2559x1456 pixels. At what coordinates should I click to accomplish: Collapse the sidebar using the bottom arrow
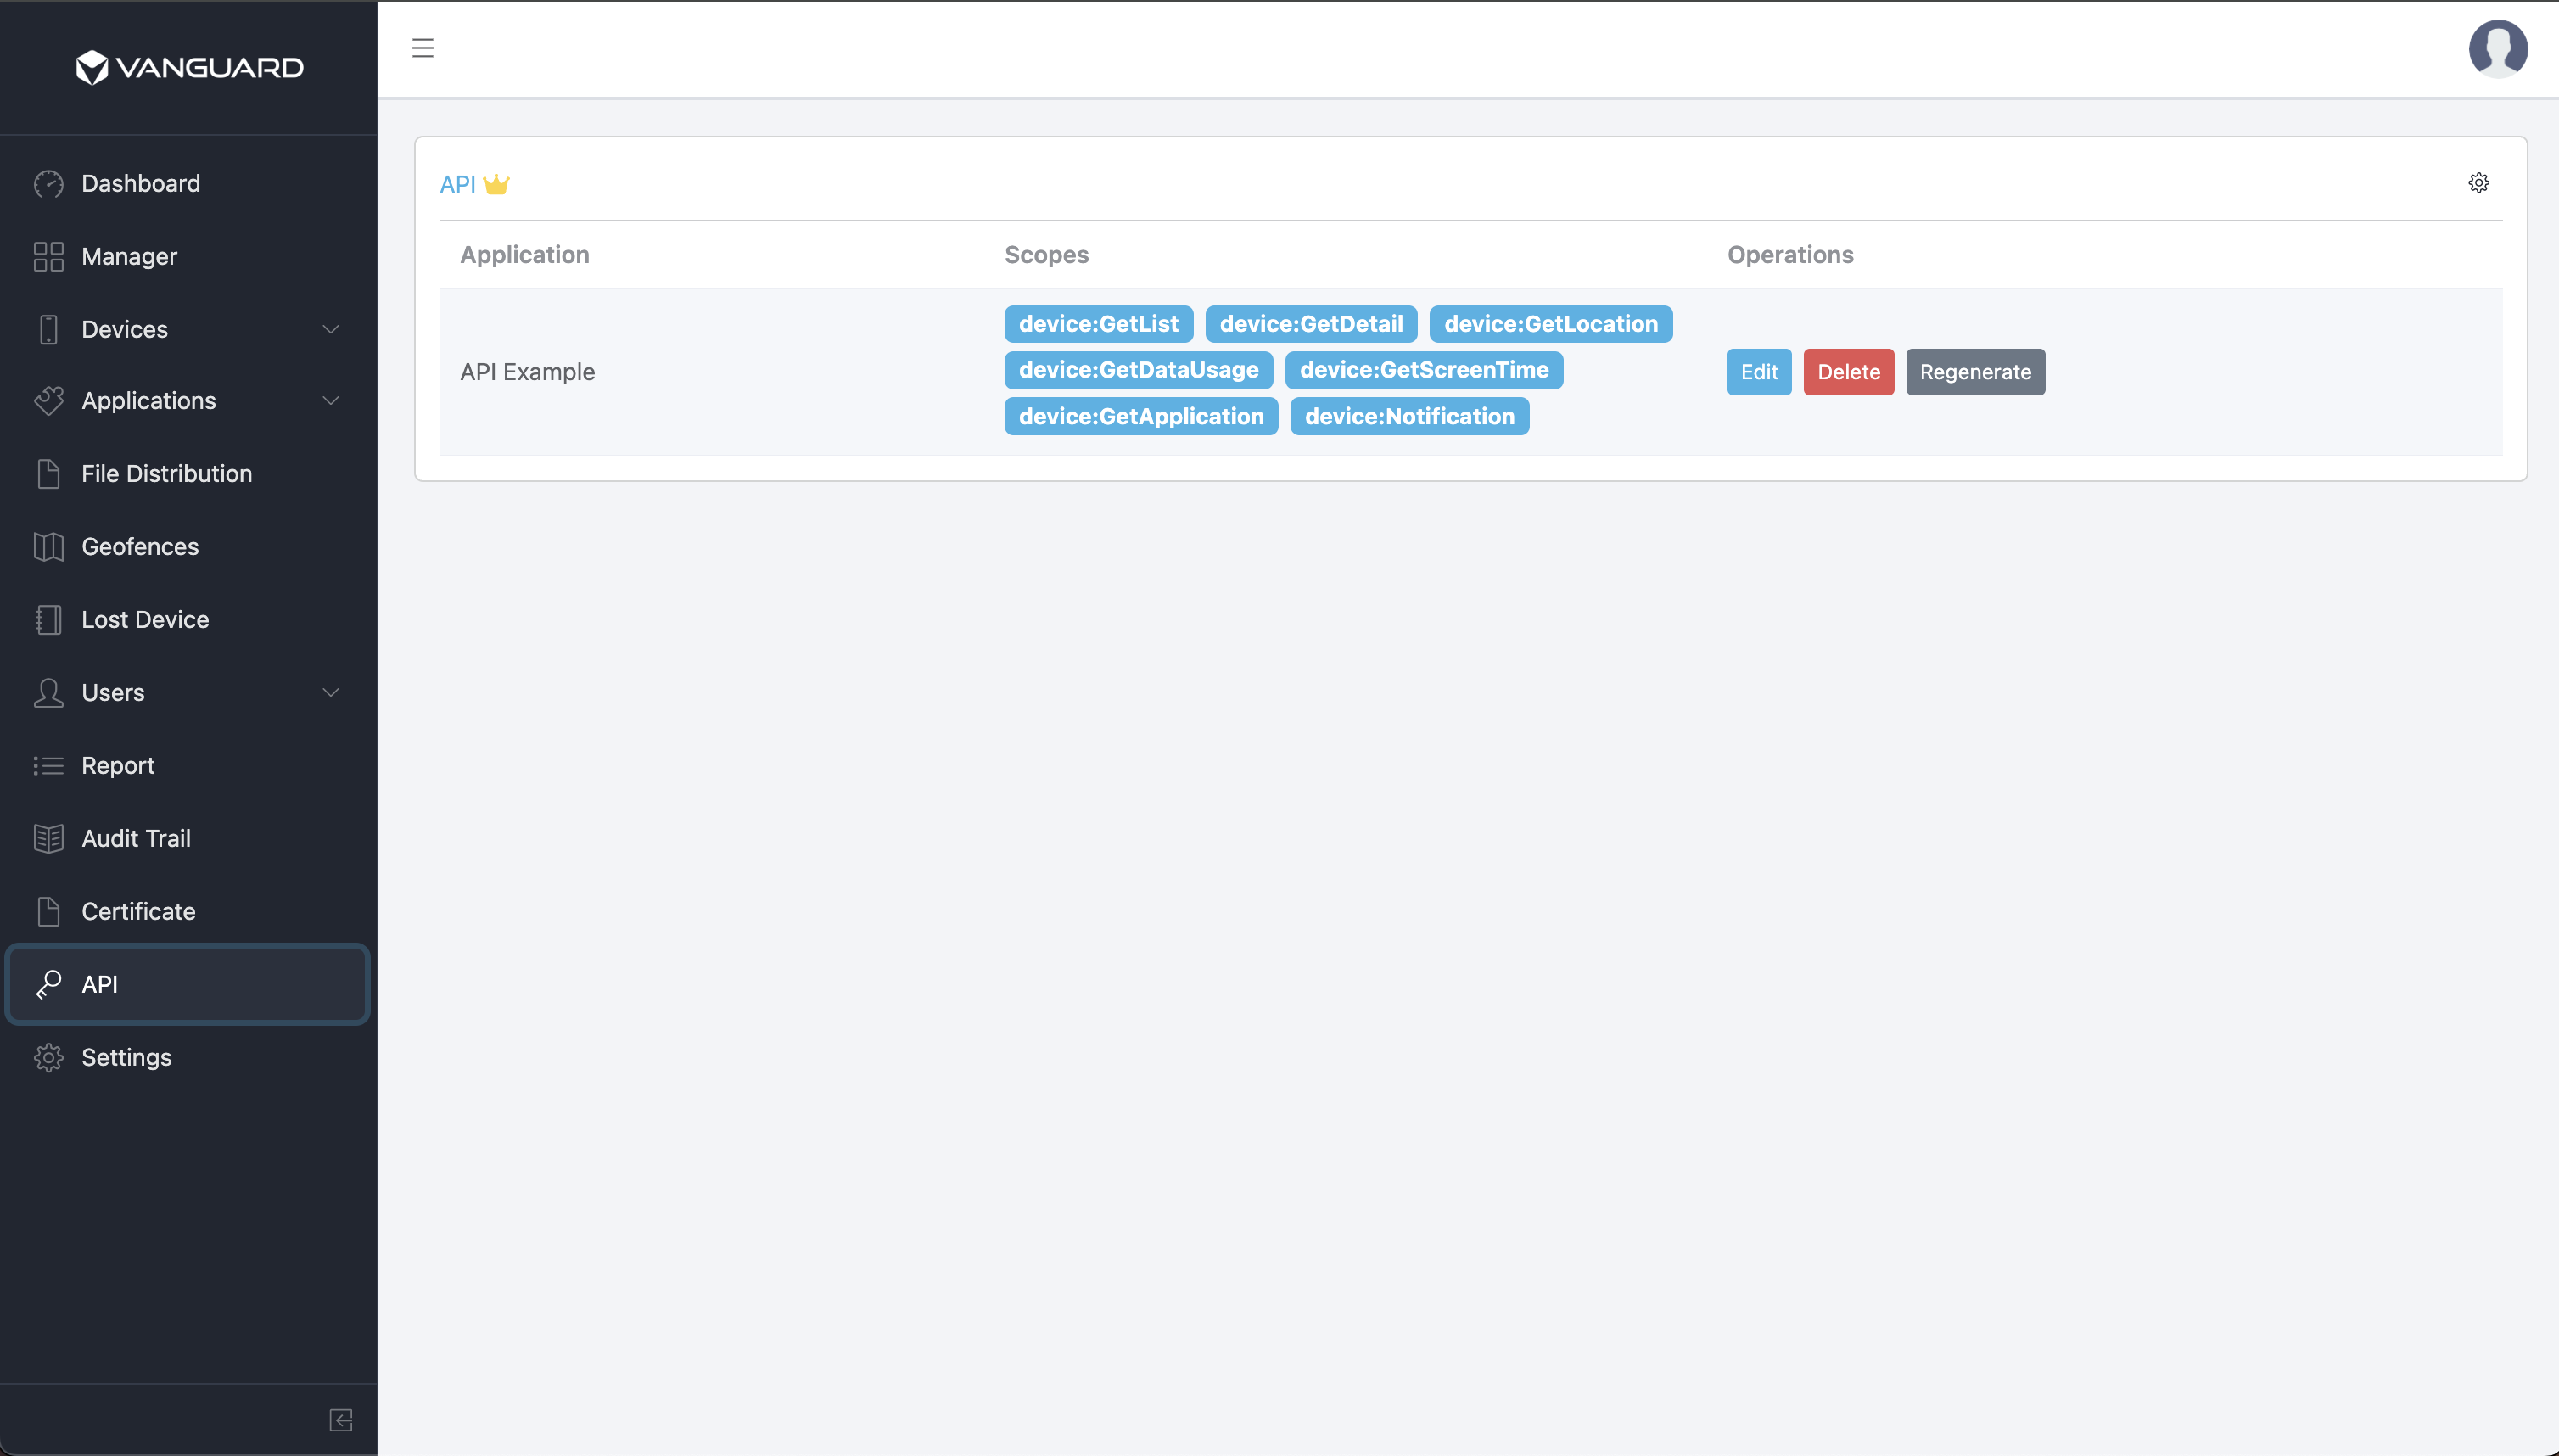pos(340,1420)
